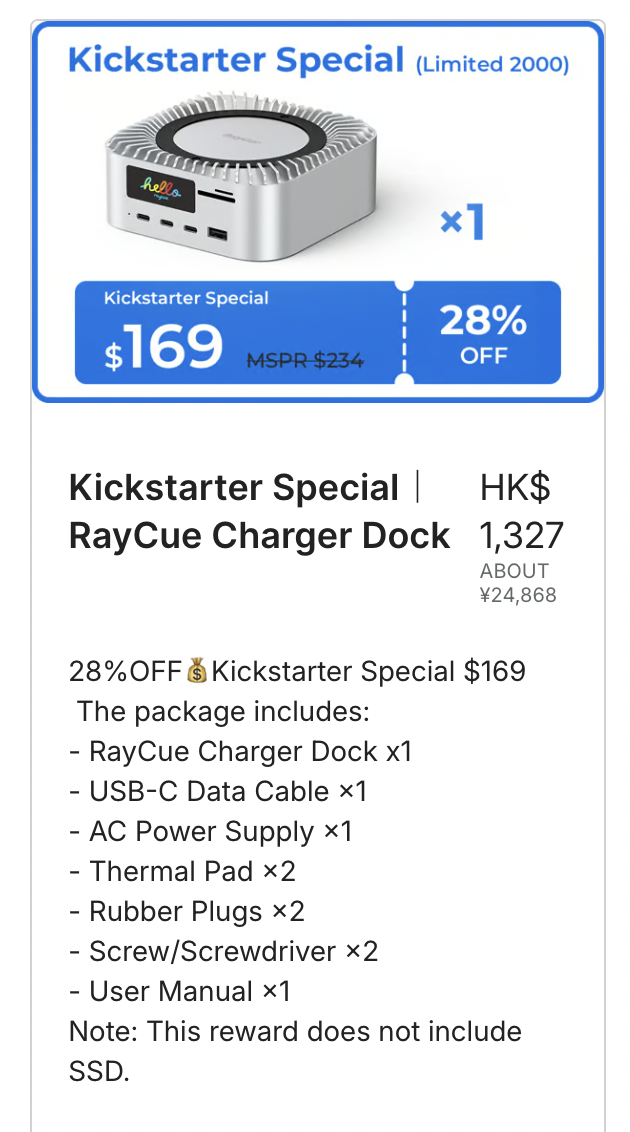Viewport: 630px width, 1132px height.
Task: Click the blue ×1 quantity badge
Action: [461, 222]
